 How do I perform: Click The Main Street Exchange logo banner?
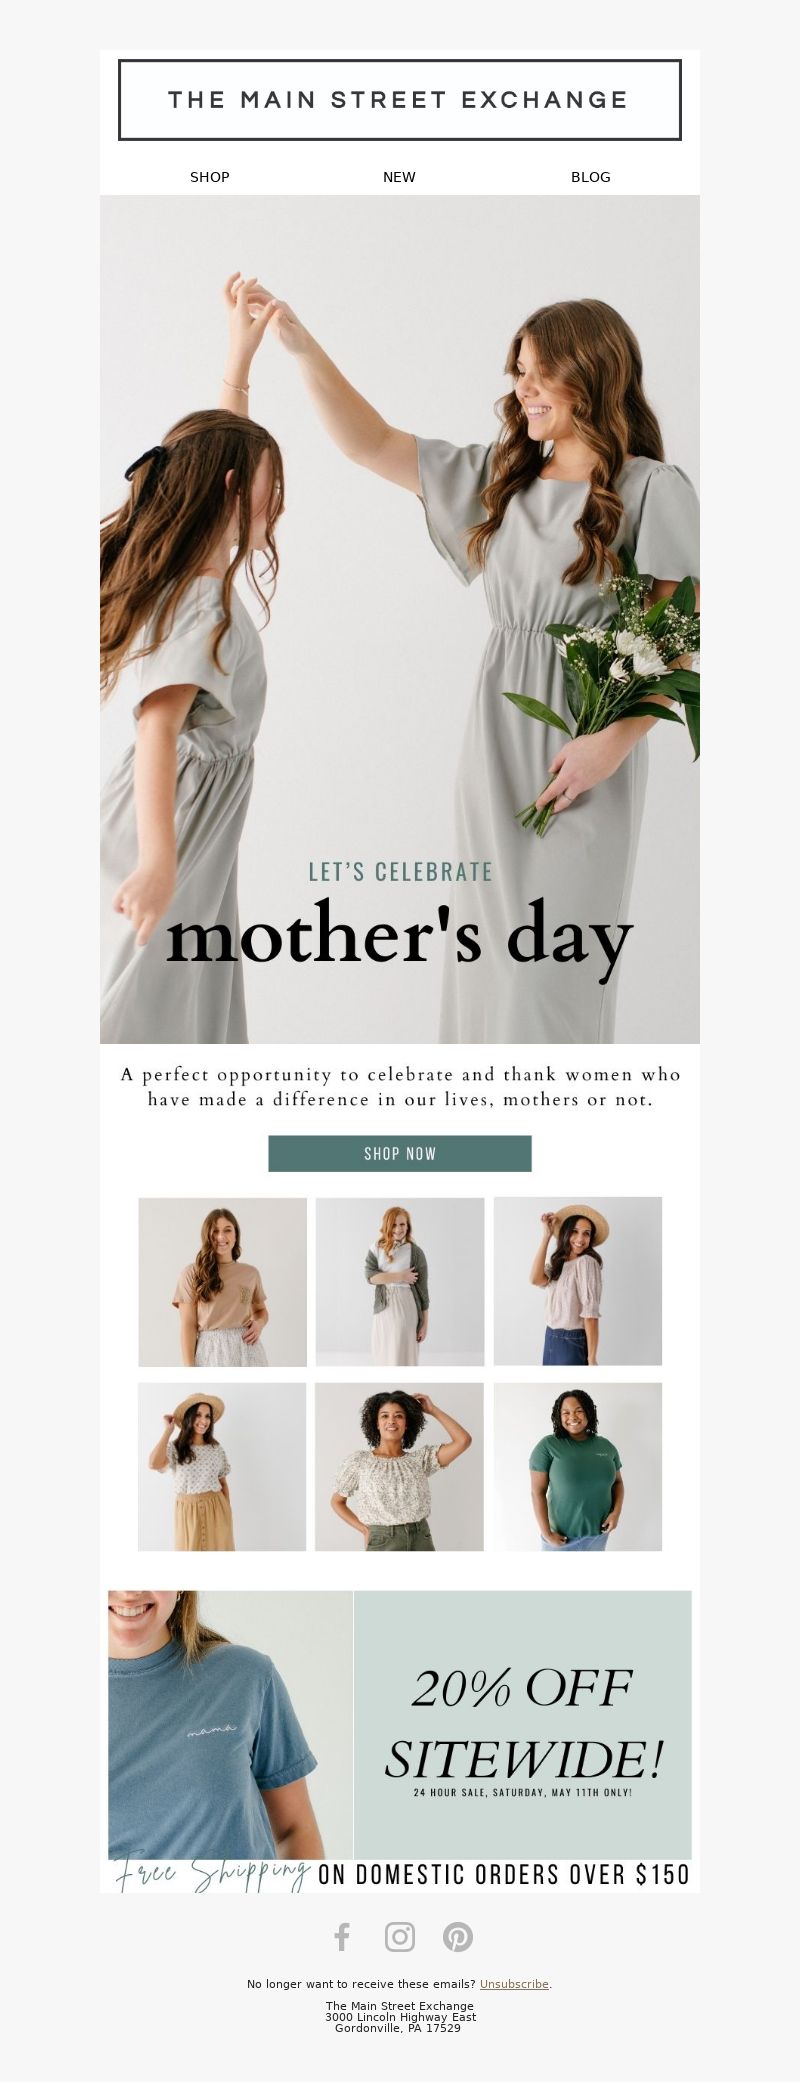tap(400, 100)
